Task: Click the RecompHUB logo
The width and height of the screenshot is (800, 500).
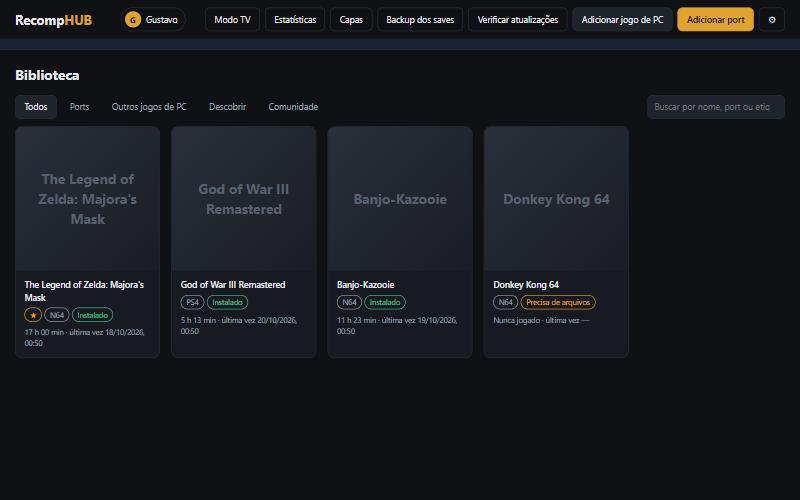Action: [x=54, y=20]
